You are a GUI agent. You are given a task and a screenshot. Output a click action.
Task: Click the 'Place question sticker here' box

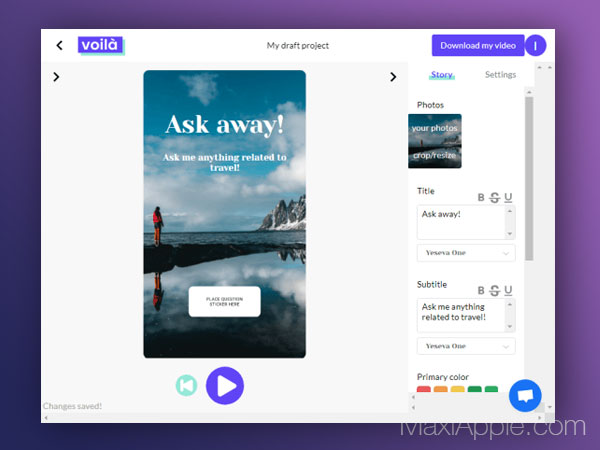pos(225,302)
